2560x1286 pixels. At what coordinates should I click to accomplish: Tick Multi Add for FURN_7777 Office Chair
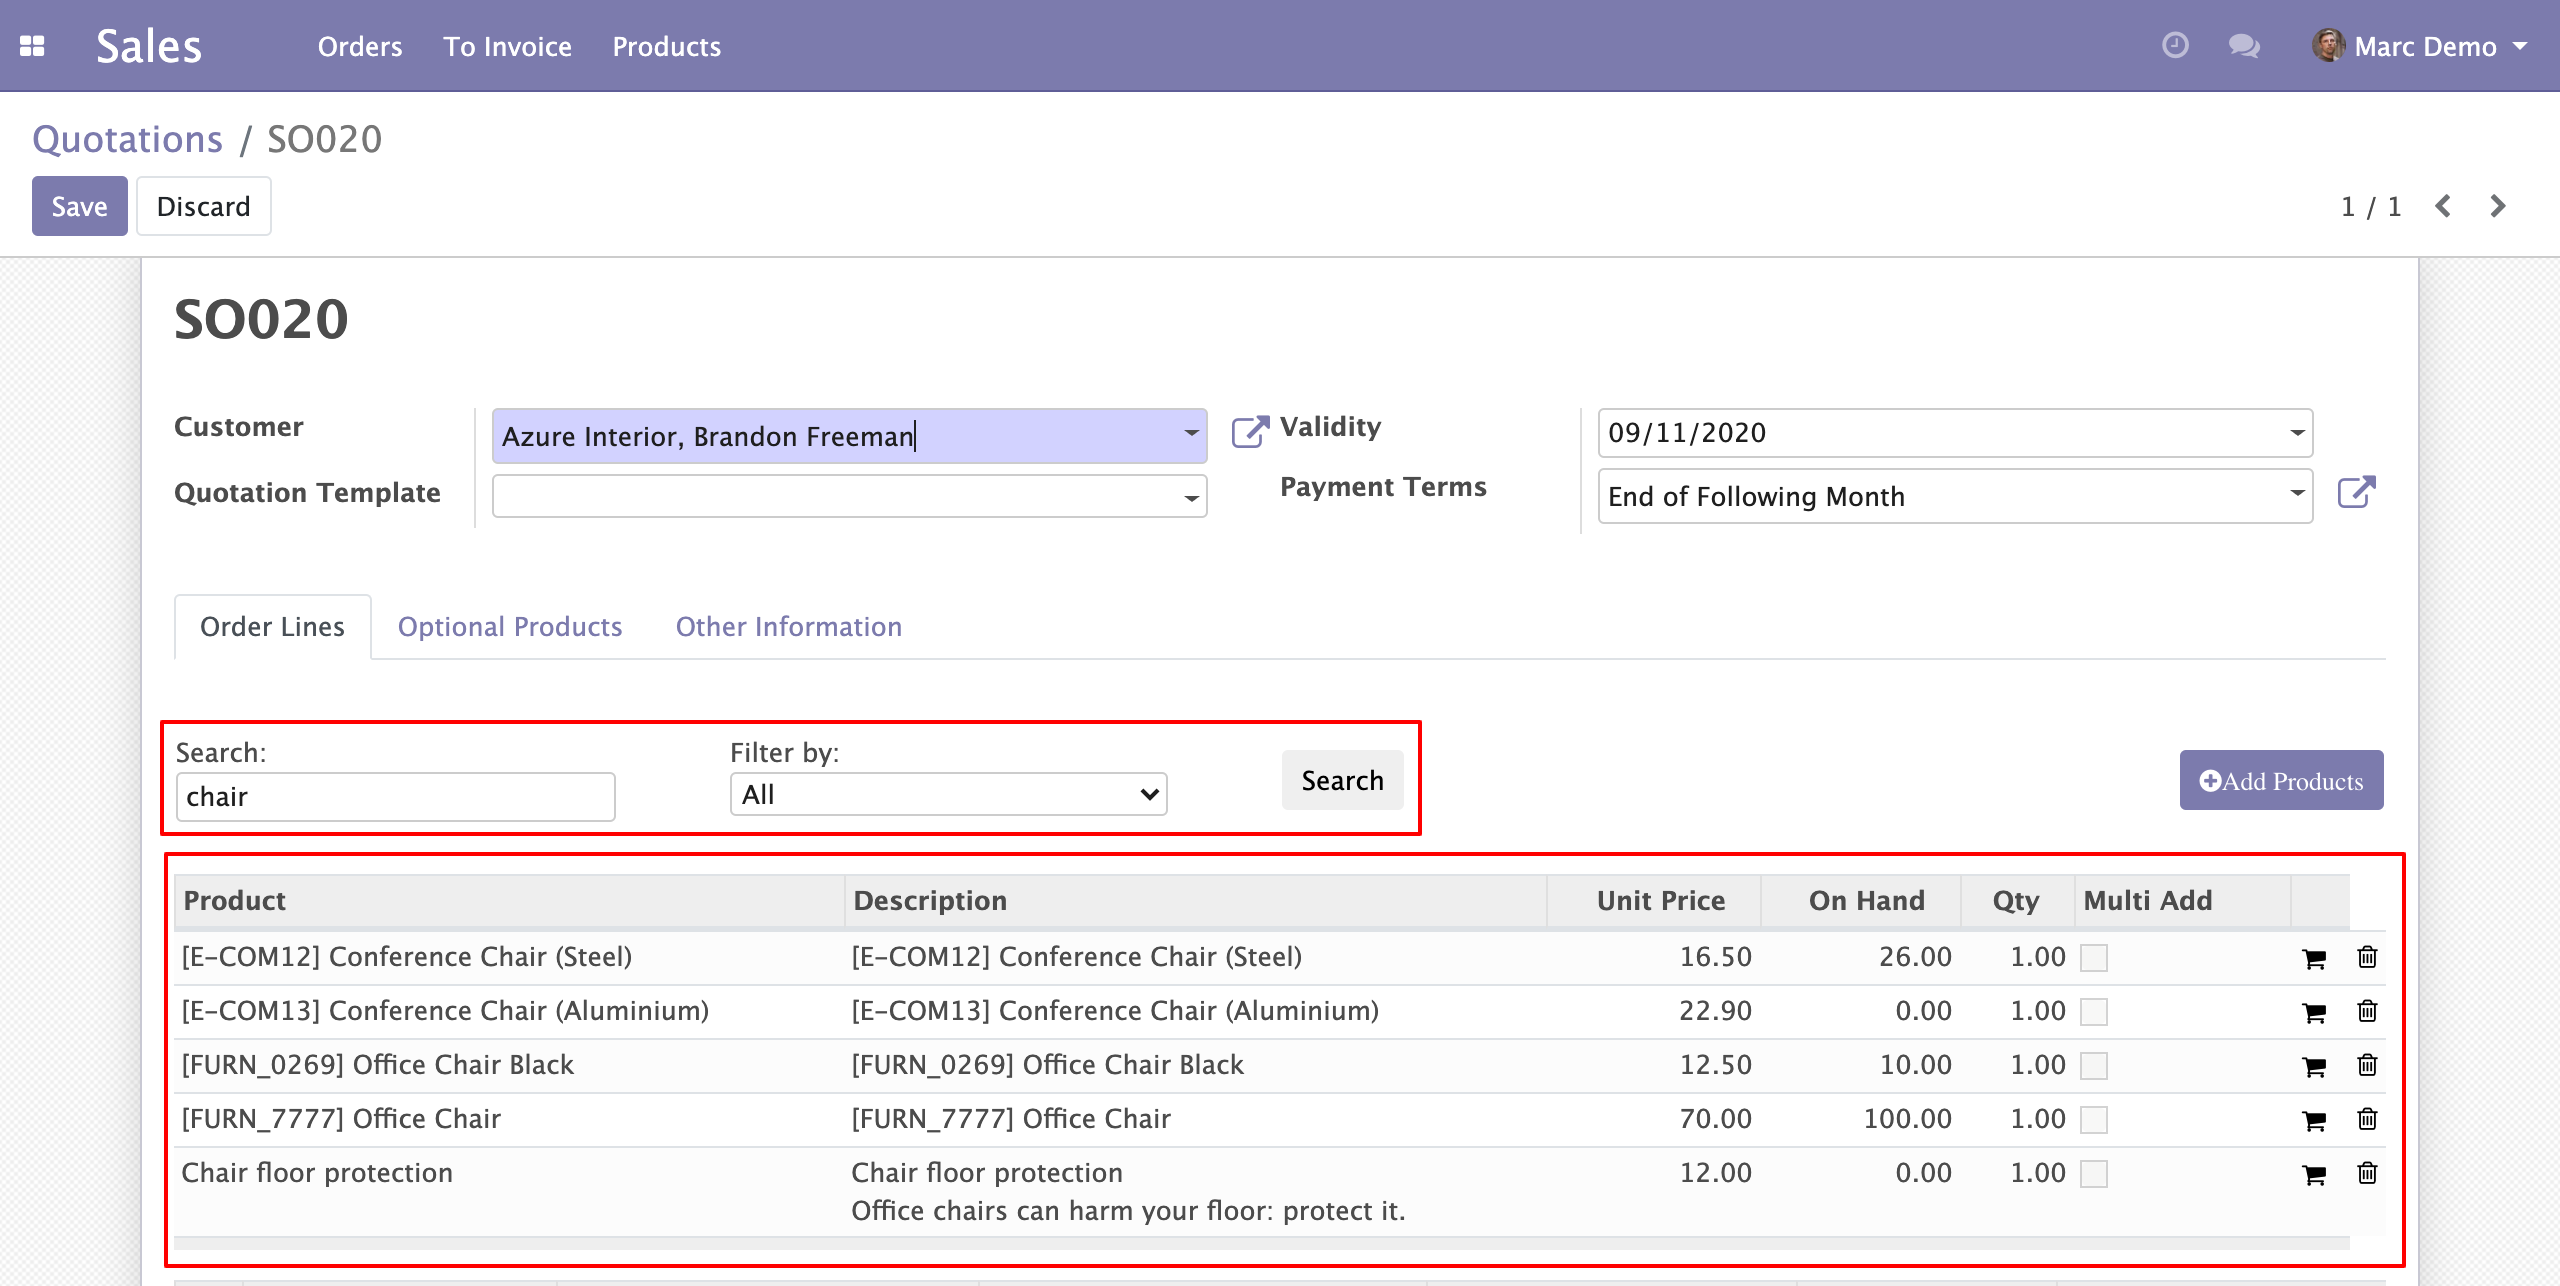[x=2094, y=1120]
